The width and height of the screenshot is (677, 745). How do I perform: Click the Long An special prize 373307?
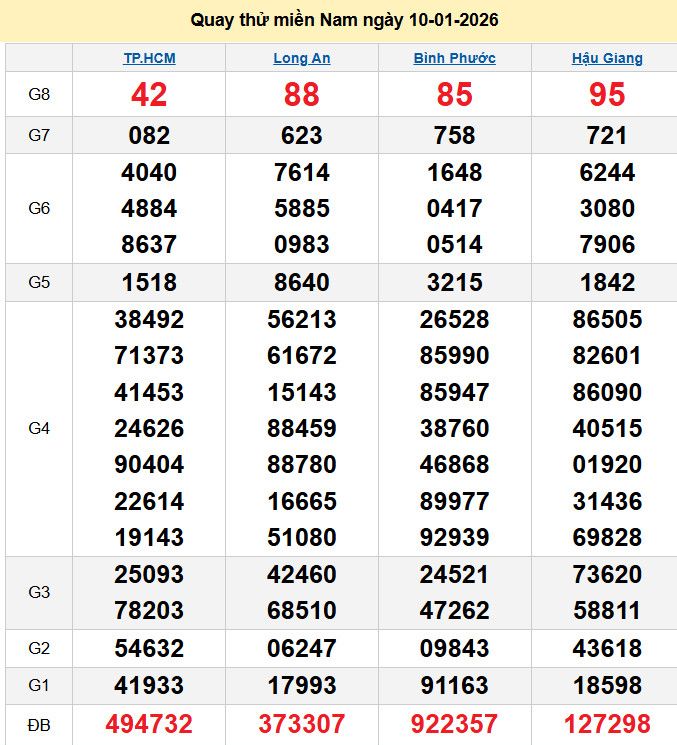point(302,724)
